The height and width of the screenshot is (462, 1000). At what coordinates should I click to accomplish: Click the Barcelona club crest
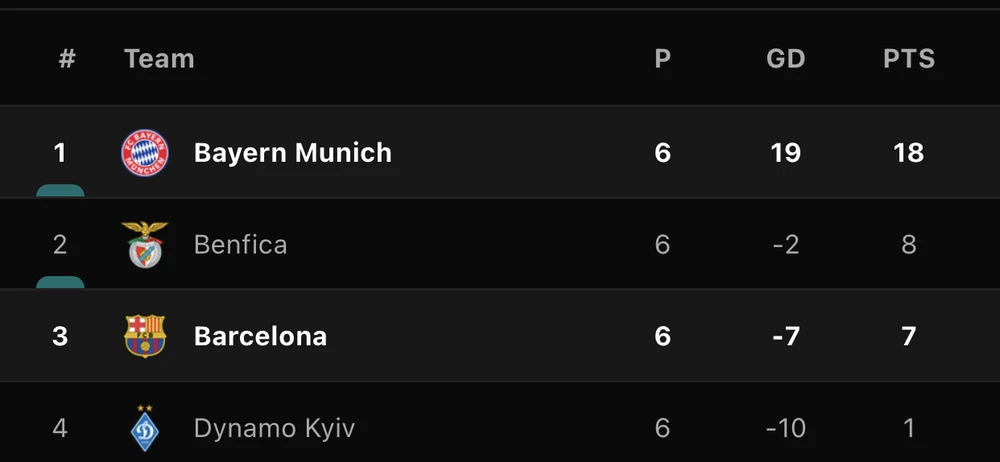pos(145,336)
